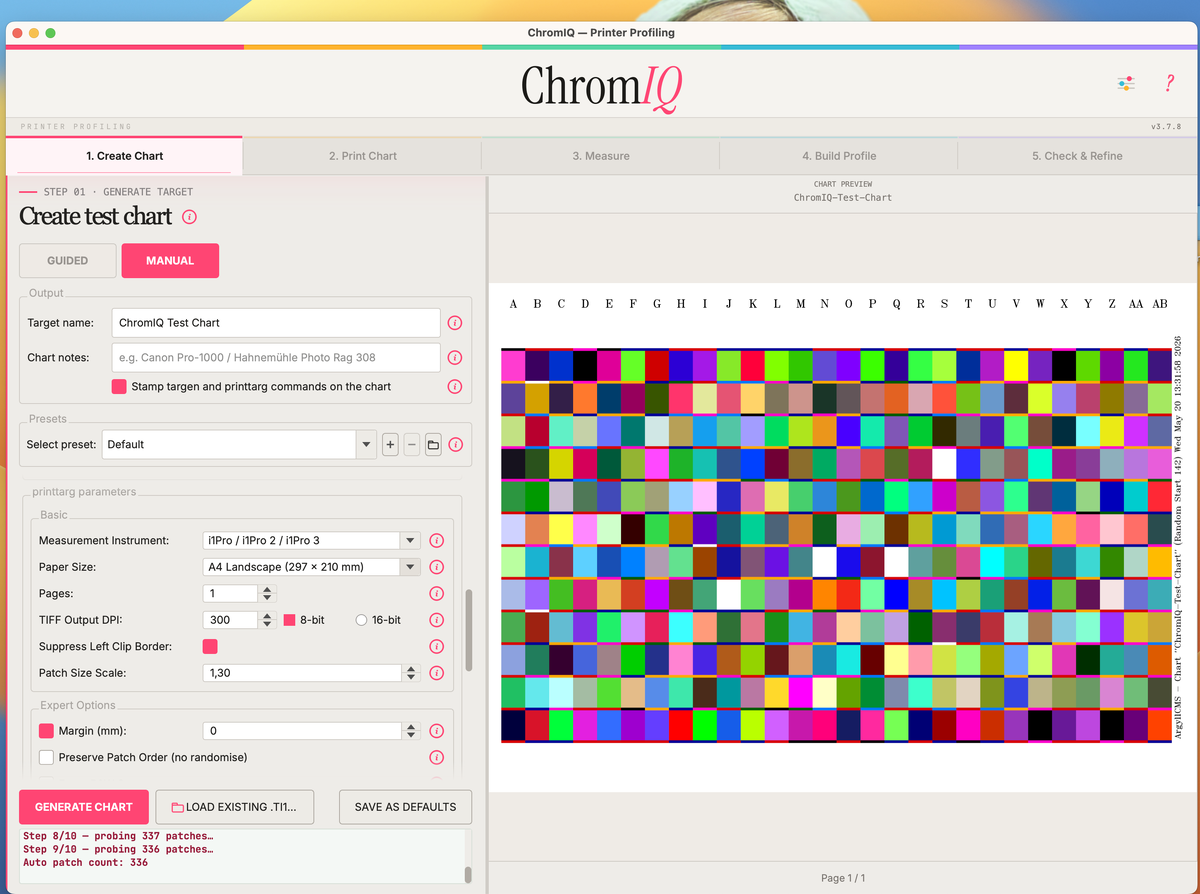
Task: Show info icon for Preserve Patch Order
Action: click(x=437, y=757)
